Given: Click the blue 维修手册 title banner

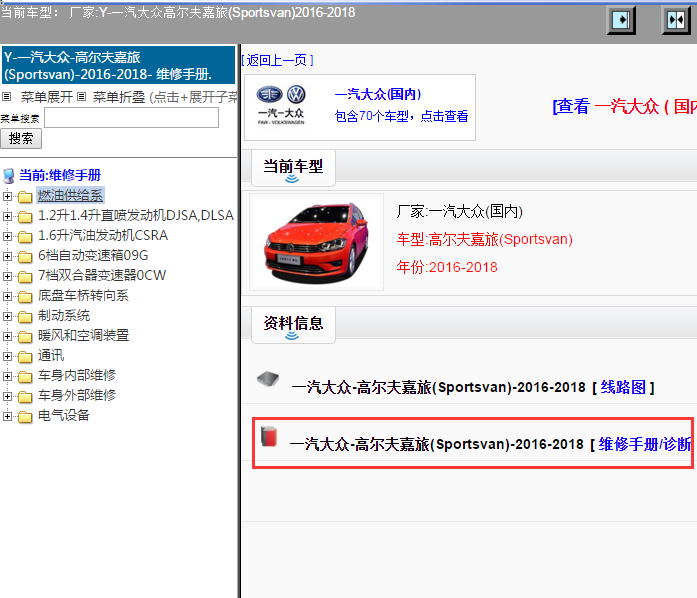Looking at the screenshot, I should coord(118,65).
